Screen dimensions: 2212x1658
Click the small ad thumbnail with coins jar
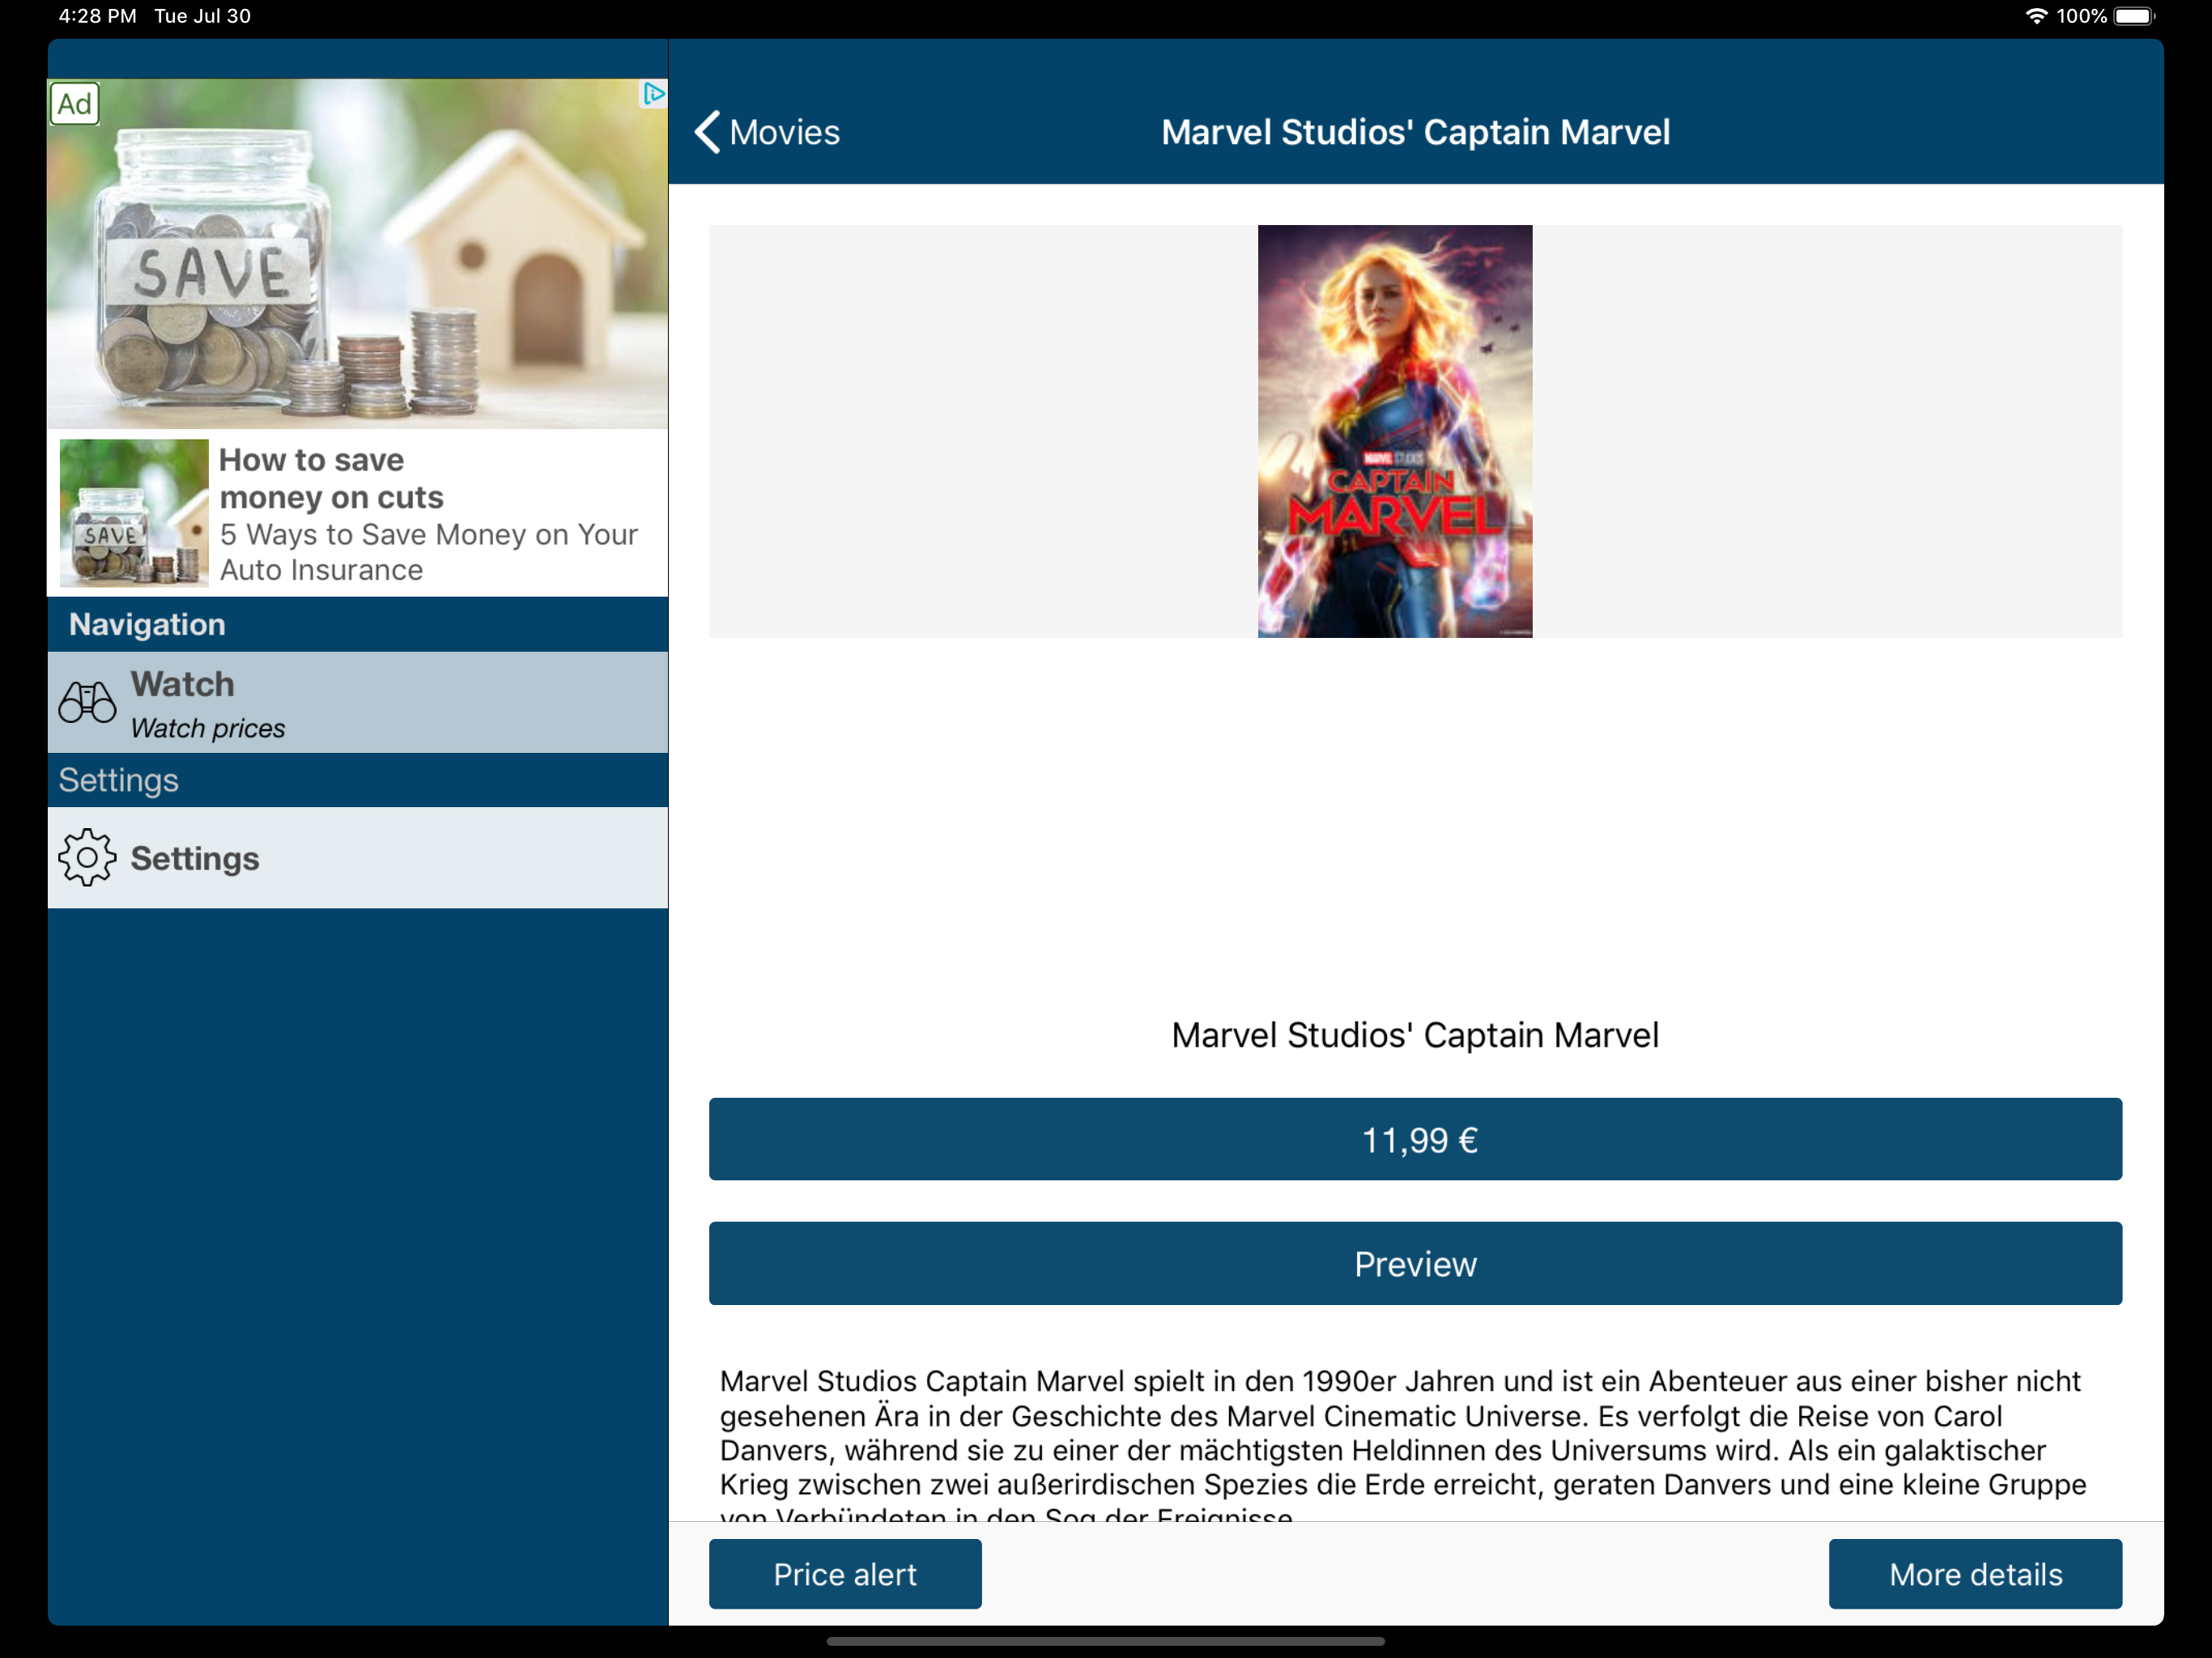click(134, 513)
